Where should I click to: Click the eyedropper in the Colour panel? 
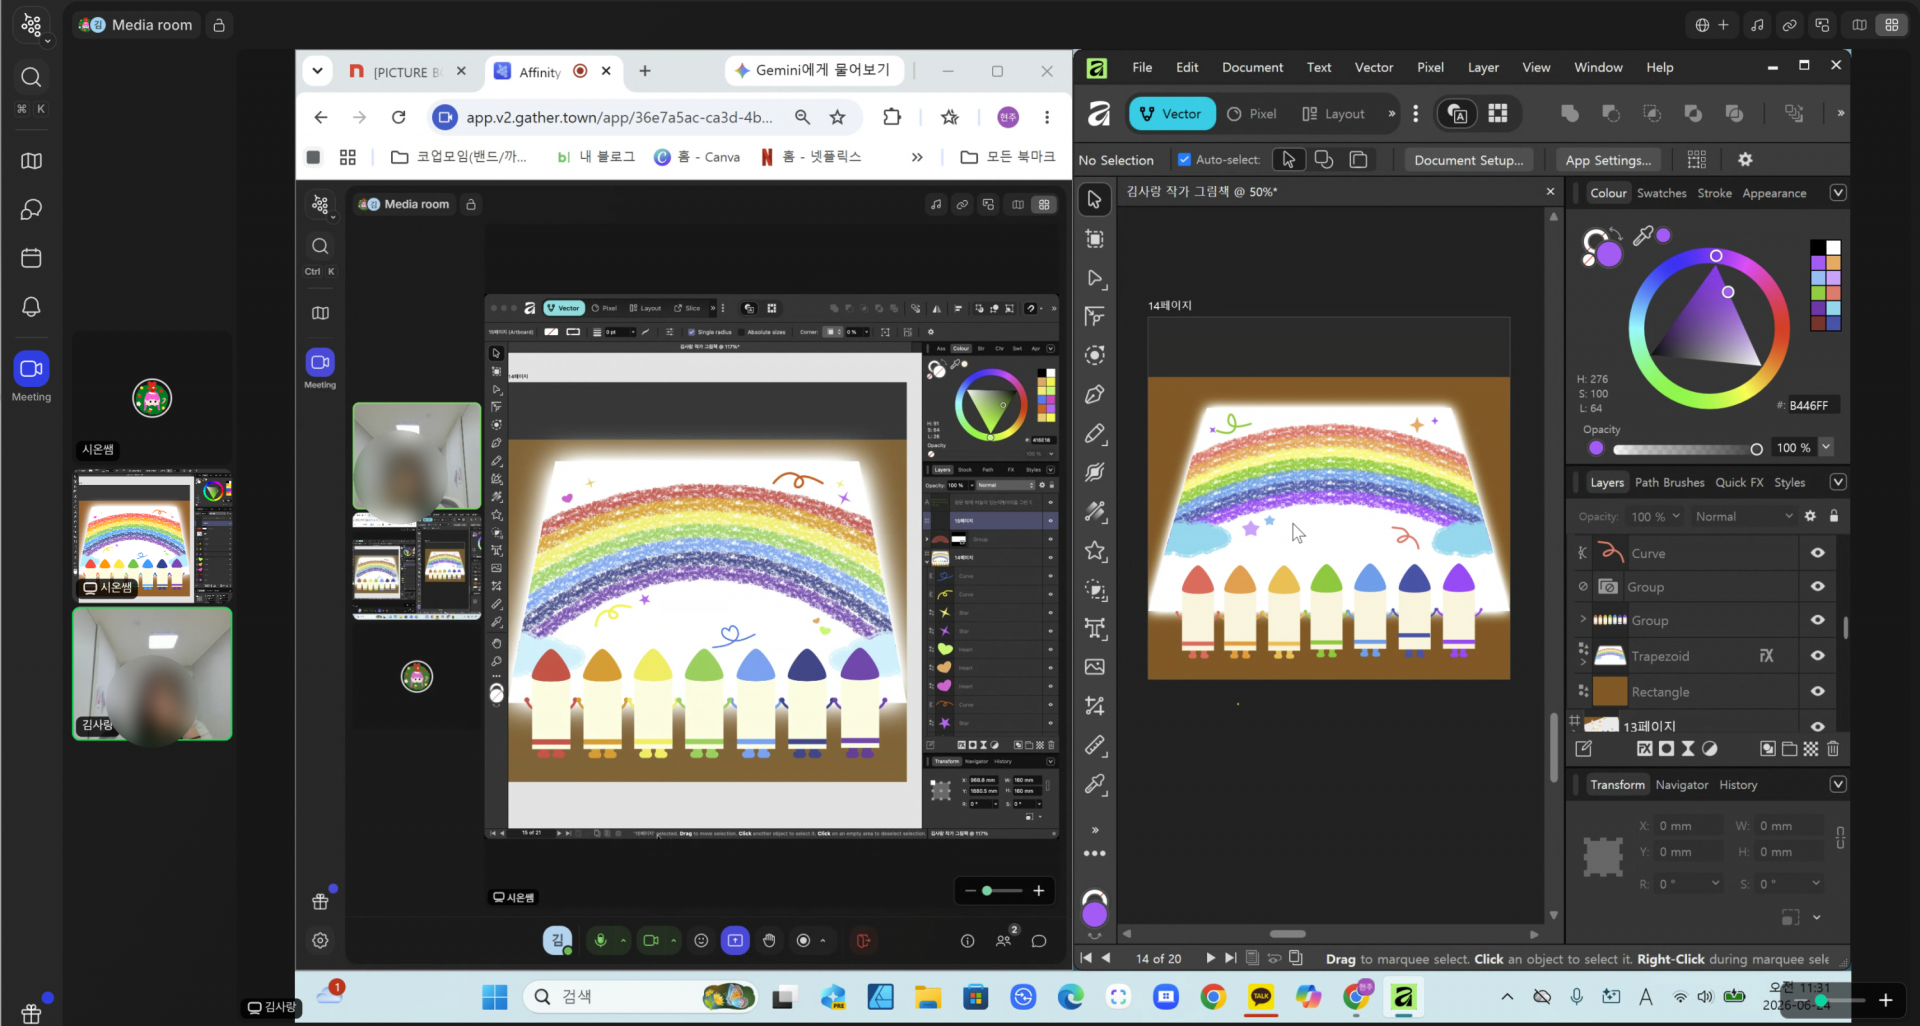1643,235
